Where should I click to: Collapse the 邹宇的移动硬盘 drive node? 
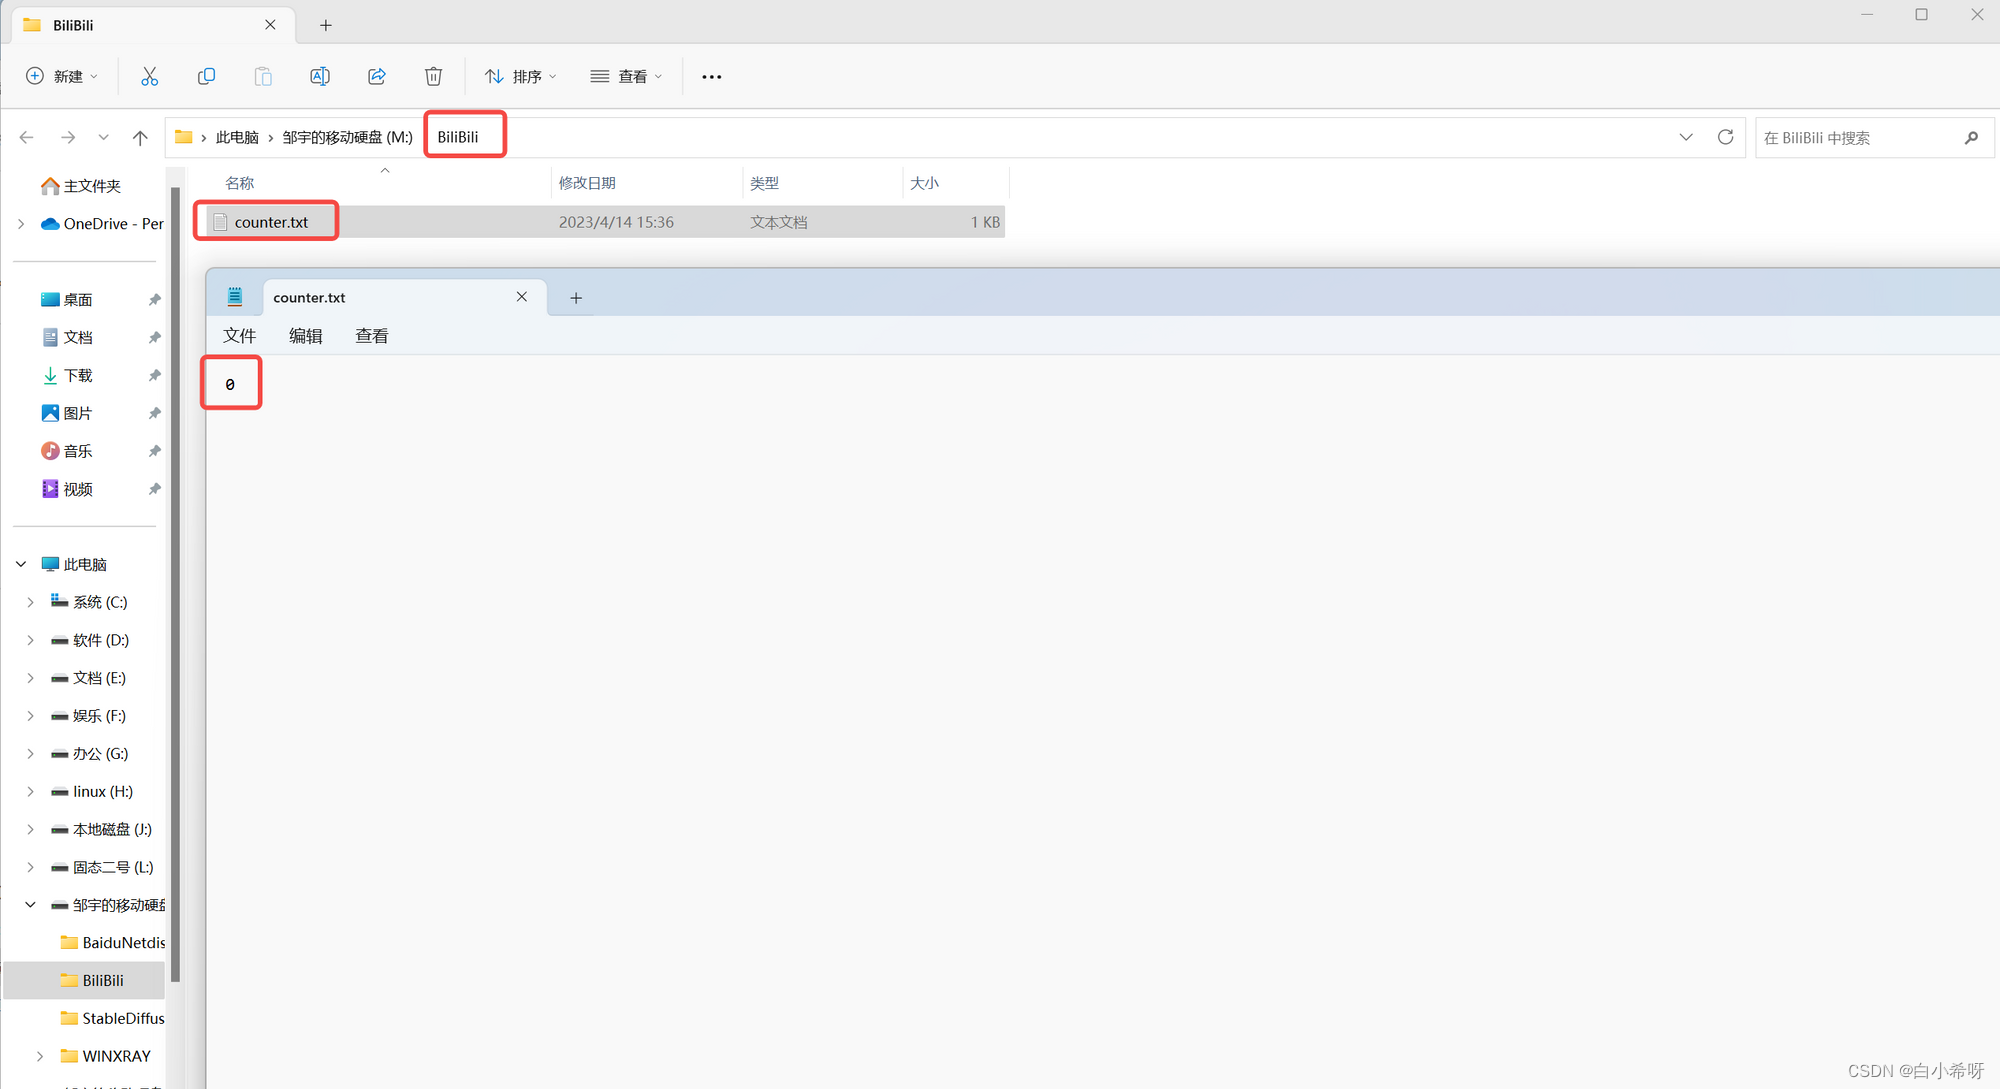(x=30, y=905)
